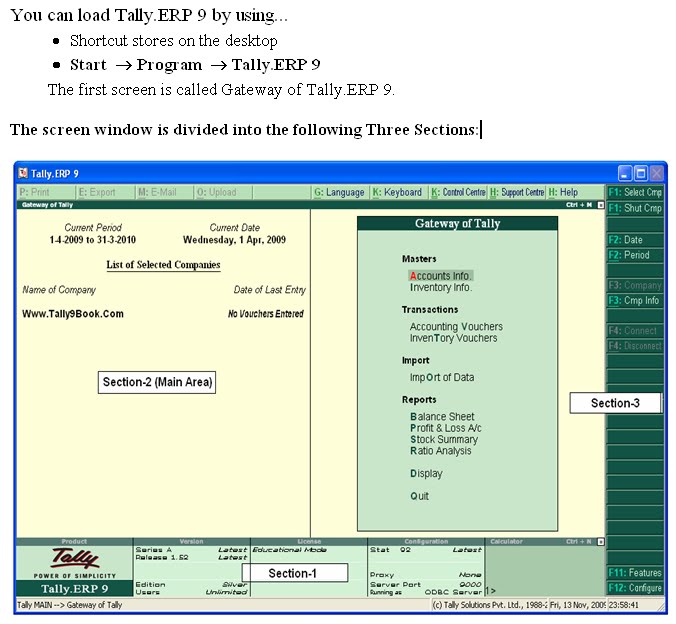Click the List of Selected Companies heading
This screenshot has width=676, height=624.
(163, 265)
